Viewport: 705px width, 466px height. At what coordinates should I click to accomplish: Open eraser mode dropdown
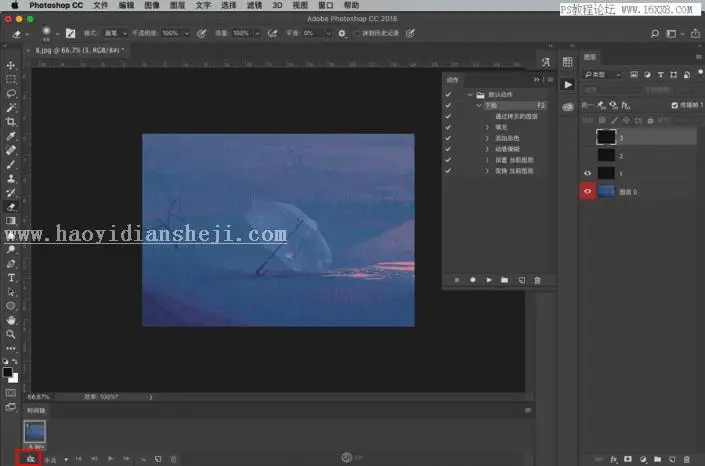pyautogui.click(x=116, y=33)
